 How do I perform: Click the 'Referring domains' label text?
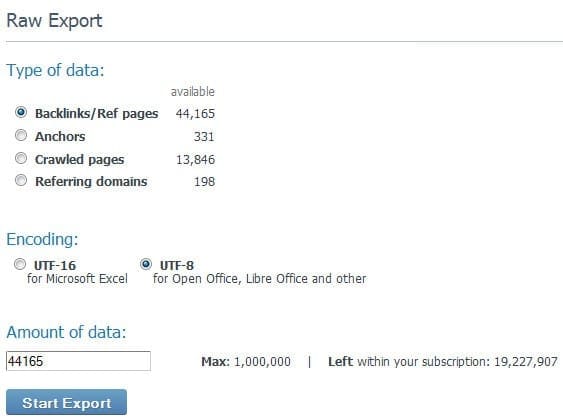pyautogui.click(x=91, y=182)
